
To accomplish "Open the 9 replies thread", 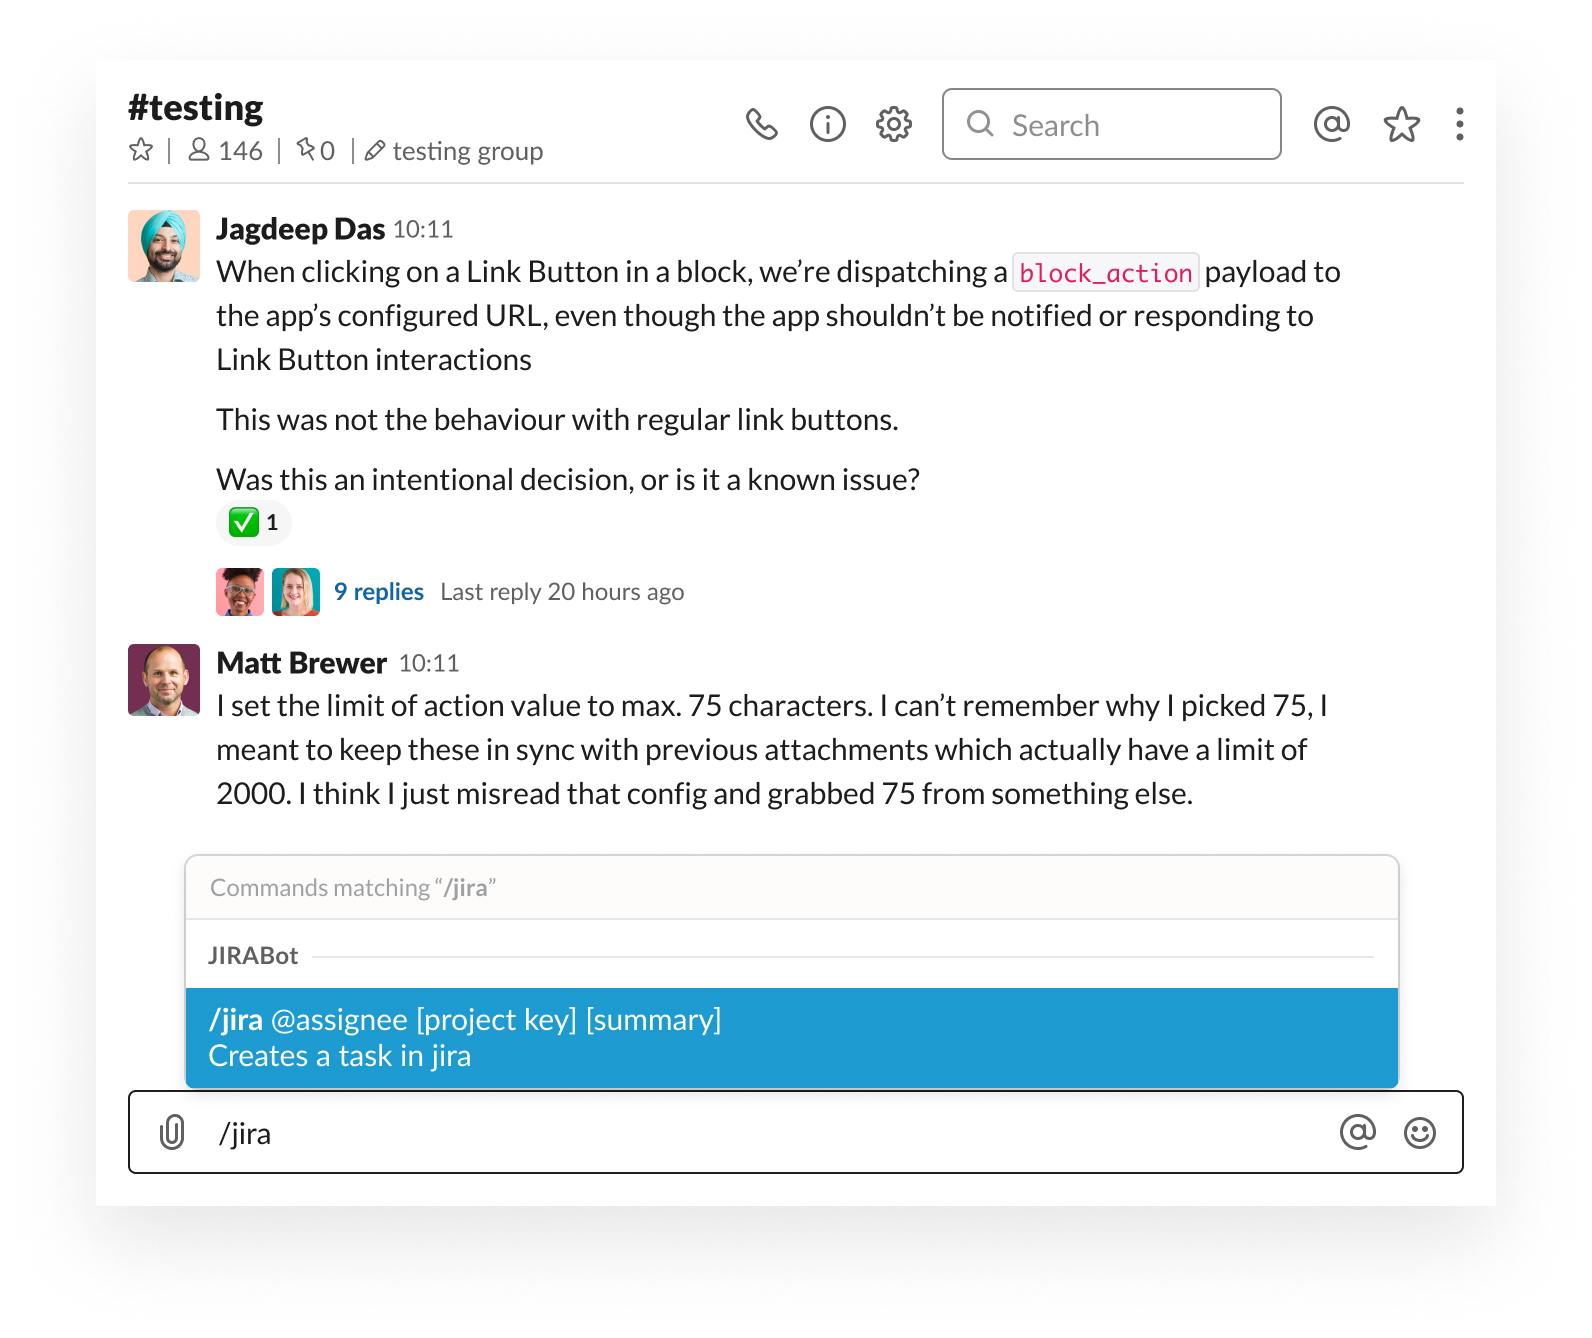I will 379,592.
